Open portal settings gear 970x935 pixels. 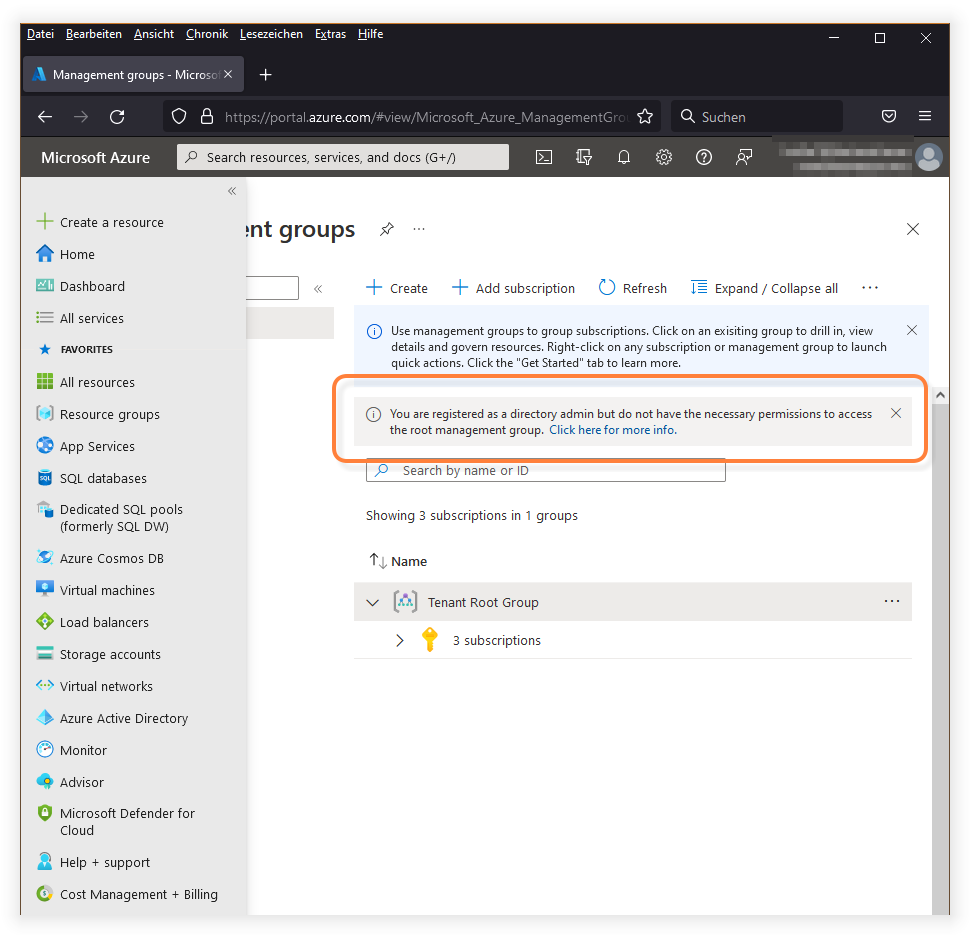pyautogui.click(x=664, y=157)
